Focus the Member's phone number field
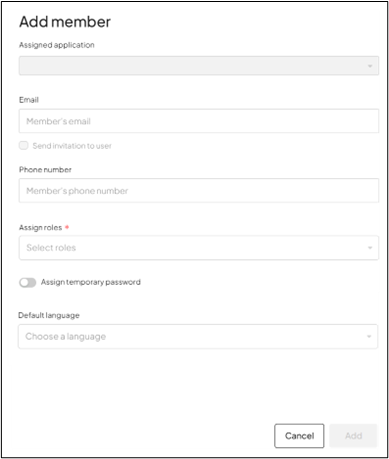Screen dimensions: 389x459 199,191
